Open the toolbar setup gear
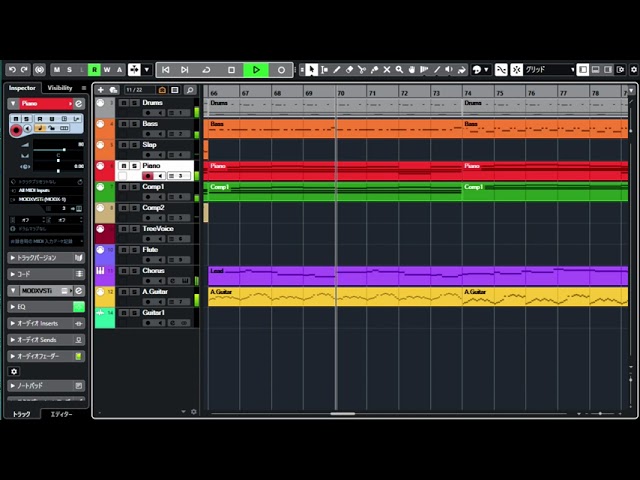The image size is (640, 480). pyautogui.click(x=634, y=70)
